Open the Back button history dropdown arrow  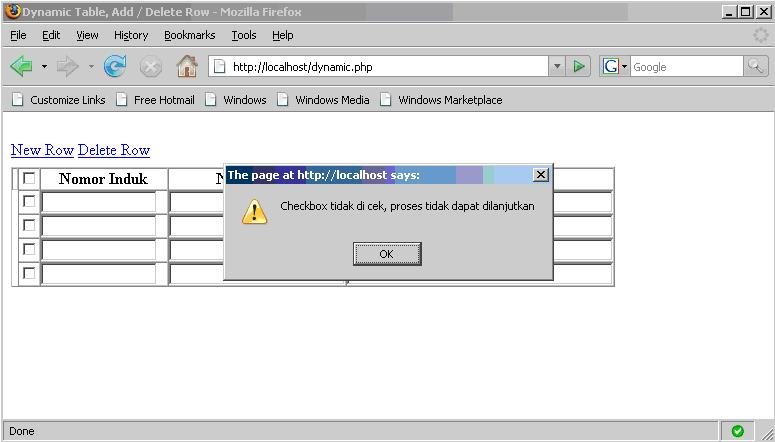click(x=44, y=66)
